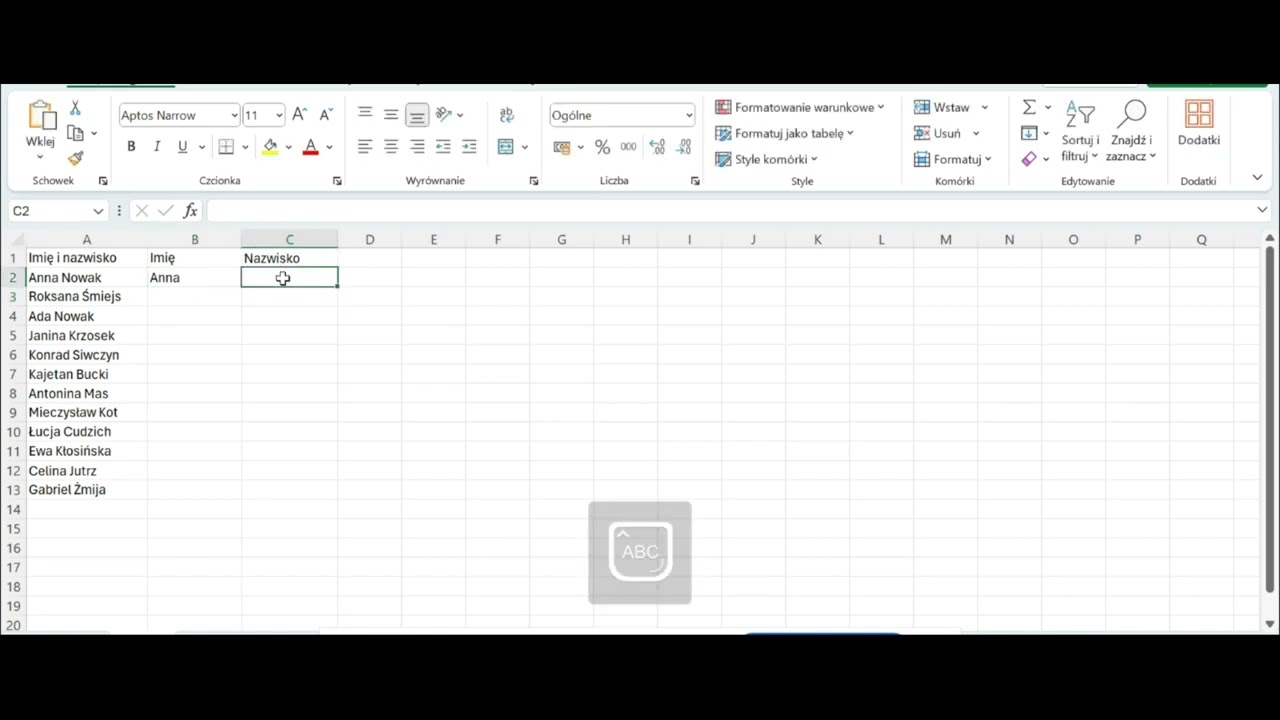Expand Formatowanie warunkowe menu

(799, 107)
